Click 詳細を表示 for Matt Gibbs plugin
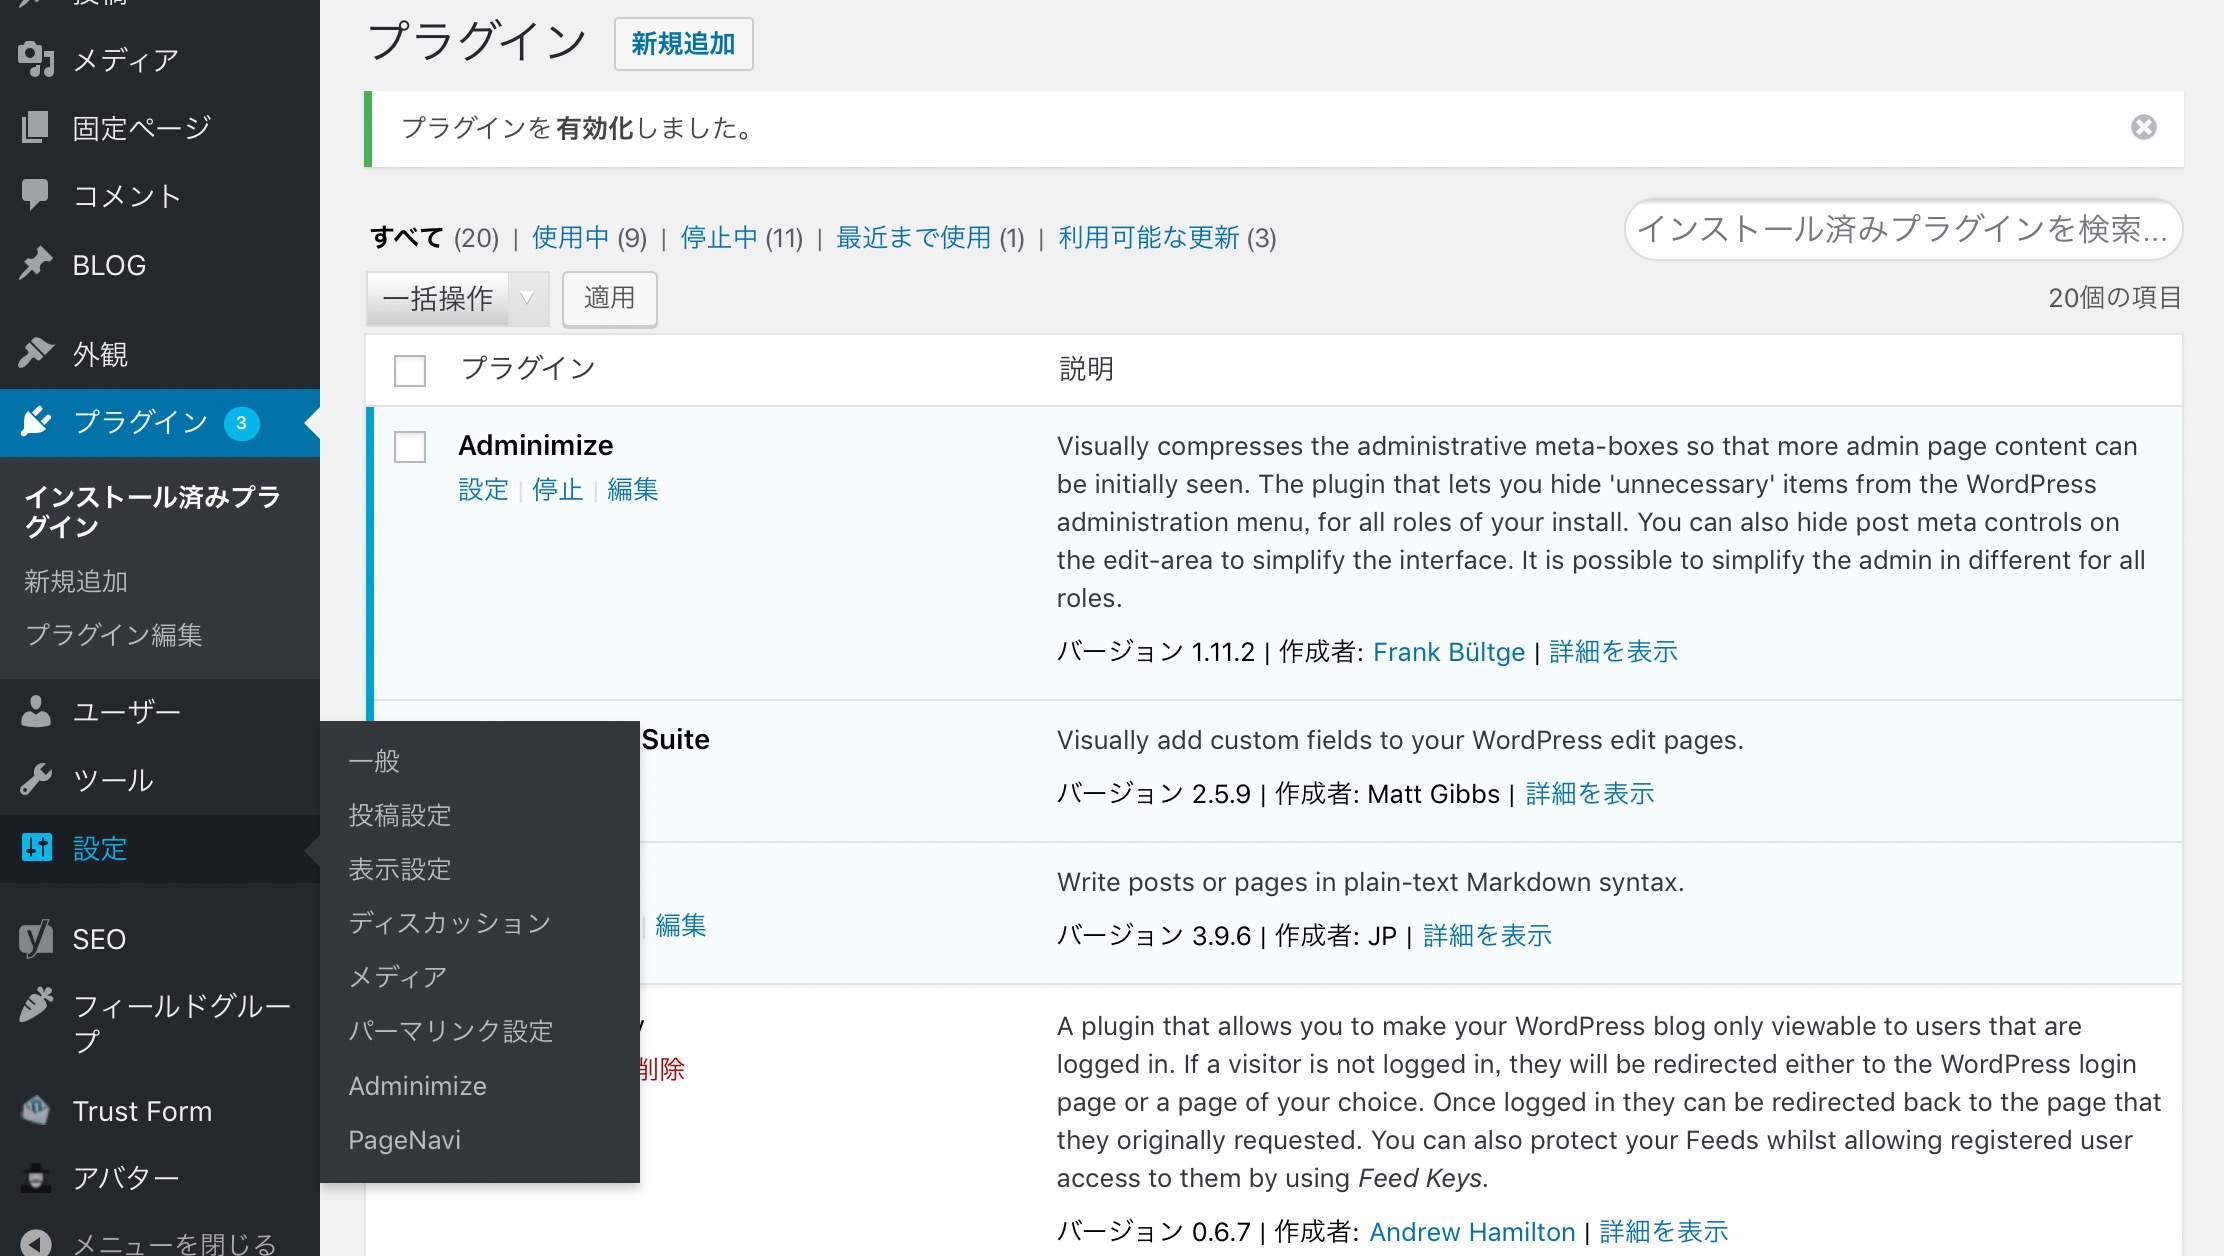This screenshot has height=1256, width=2224. [x=1590, y=794]
